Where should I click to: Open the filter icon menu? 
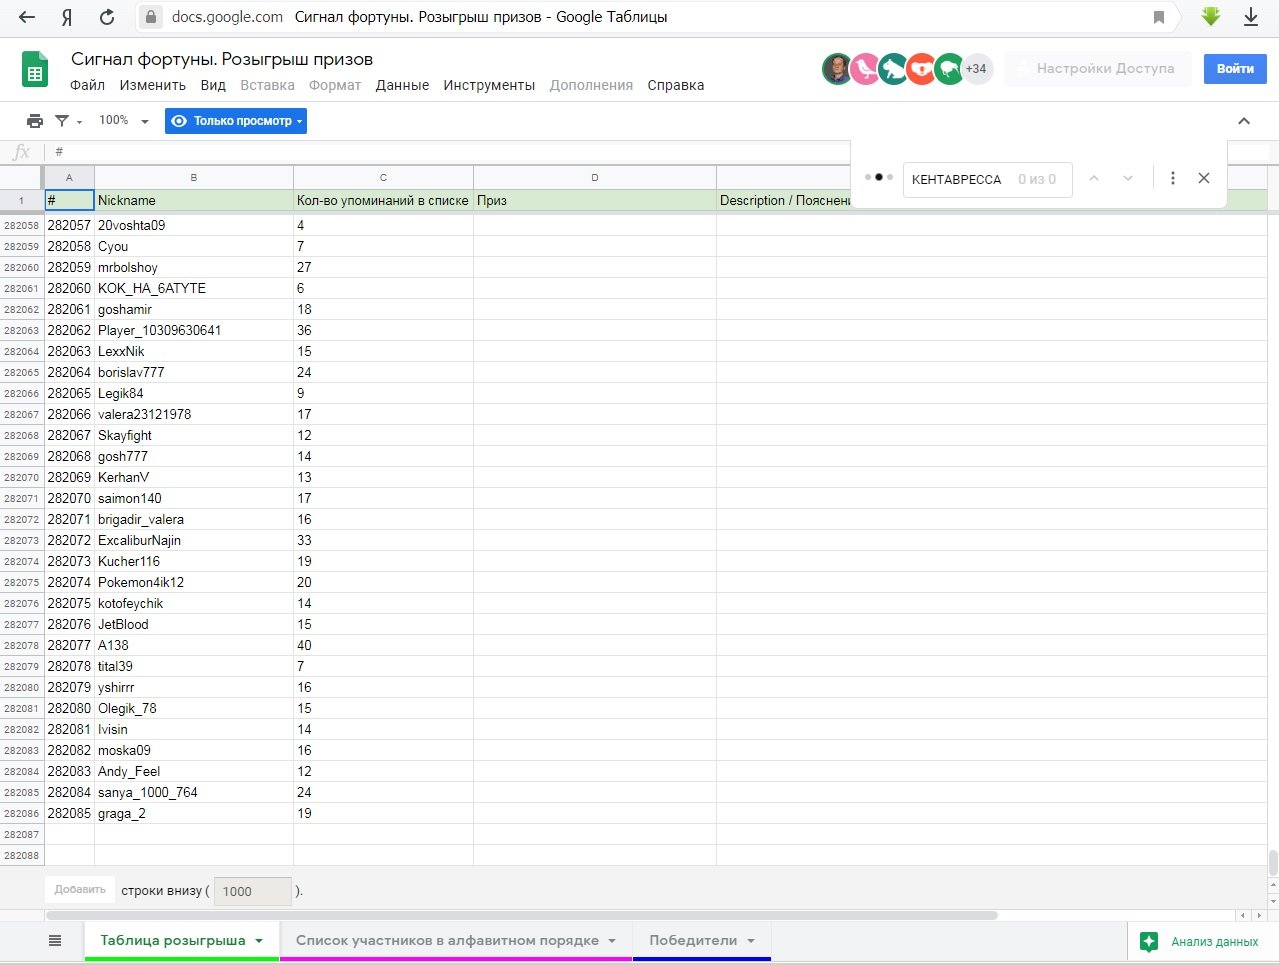(67, 121)
